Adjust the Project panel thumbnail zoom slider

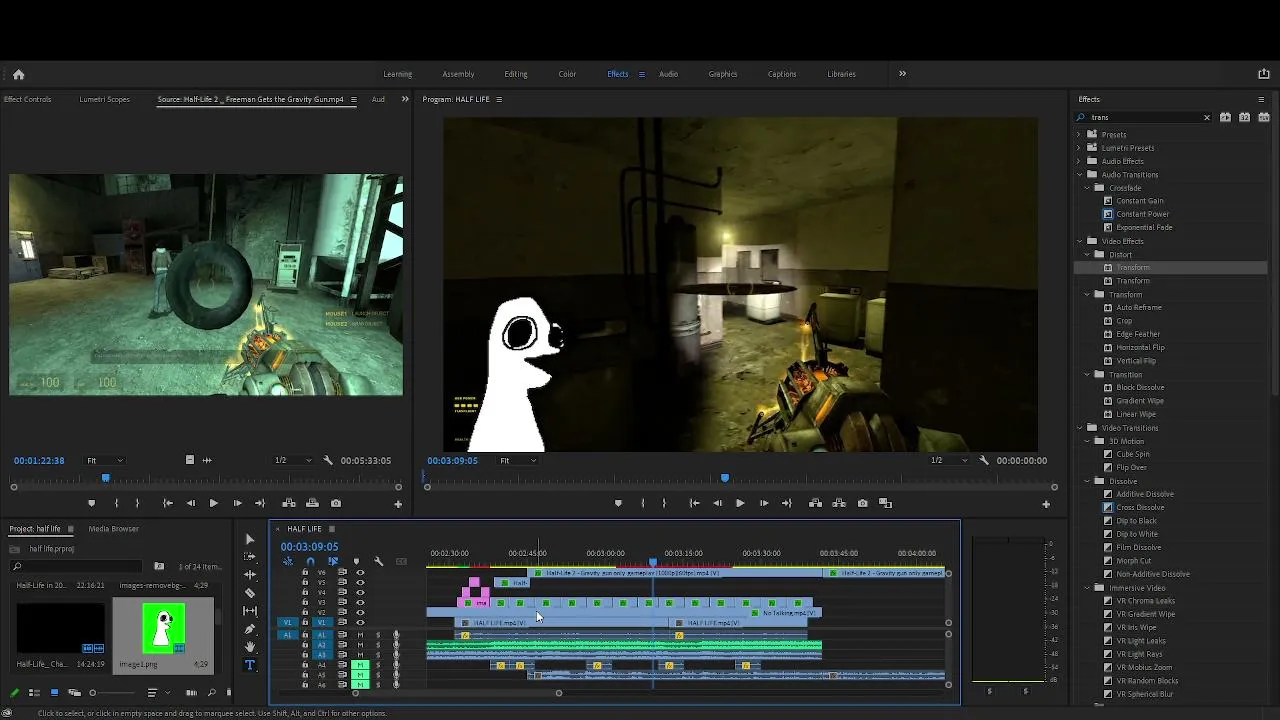[93, 693]
